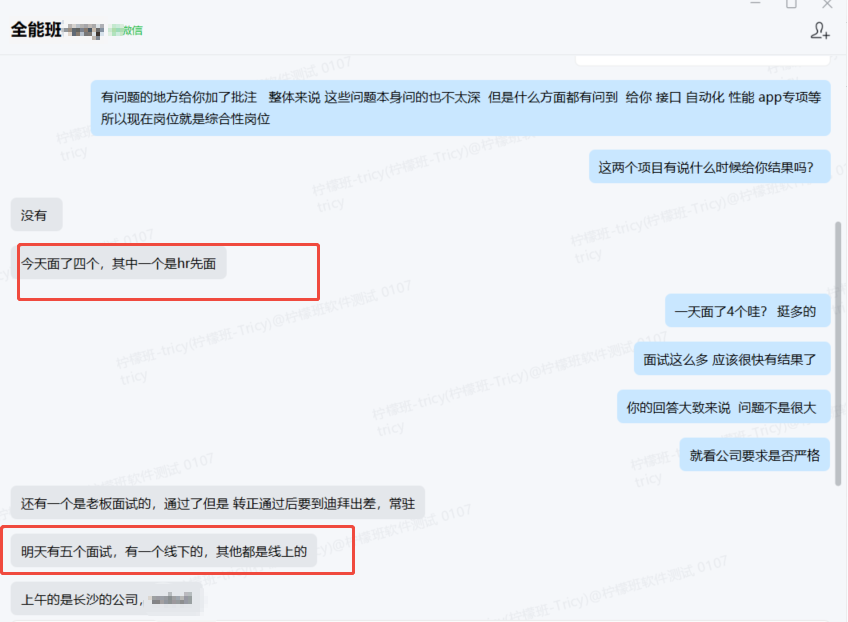Maximize the chat window

point(791,4)
